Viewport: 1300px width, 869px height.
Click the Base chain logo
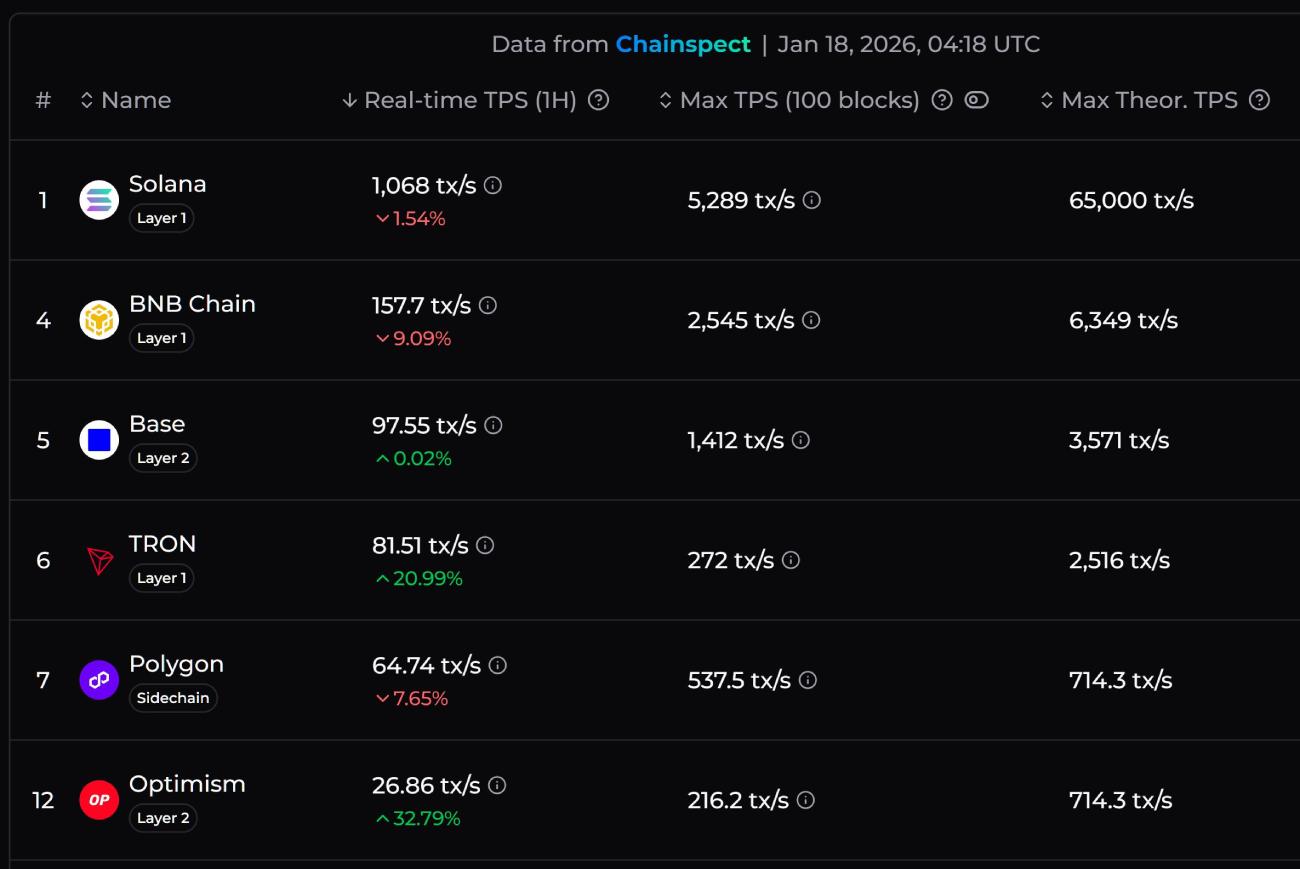click(98, 439)
